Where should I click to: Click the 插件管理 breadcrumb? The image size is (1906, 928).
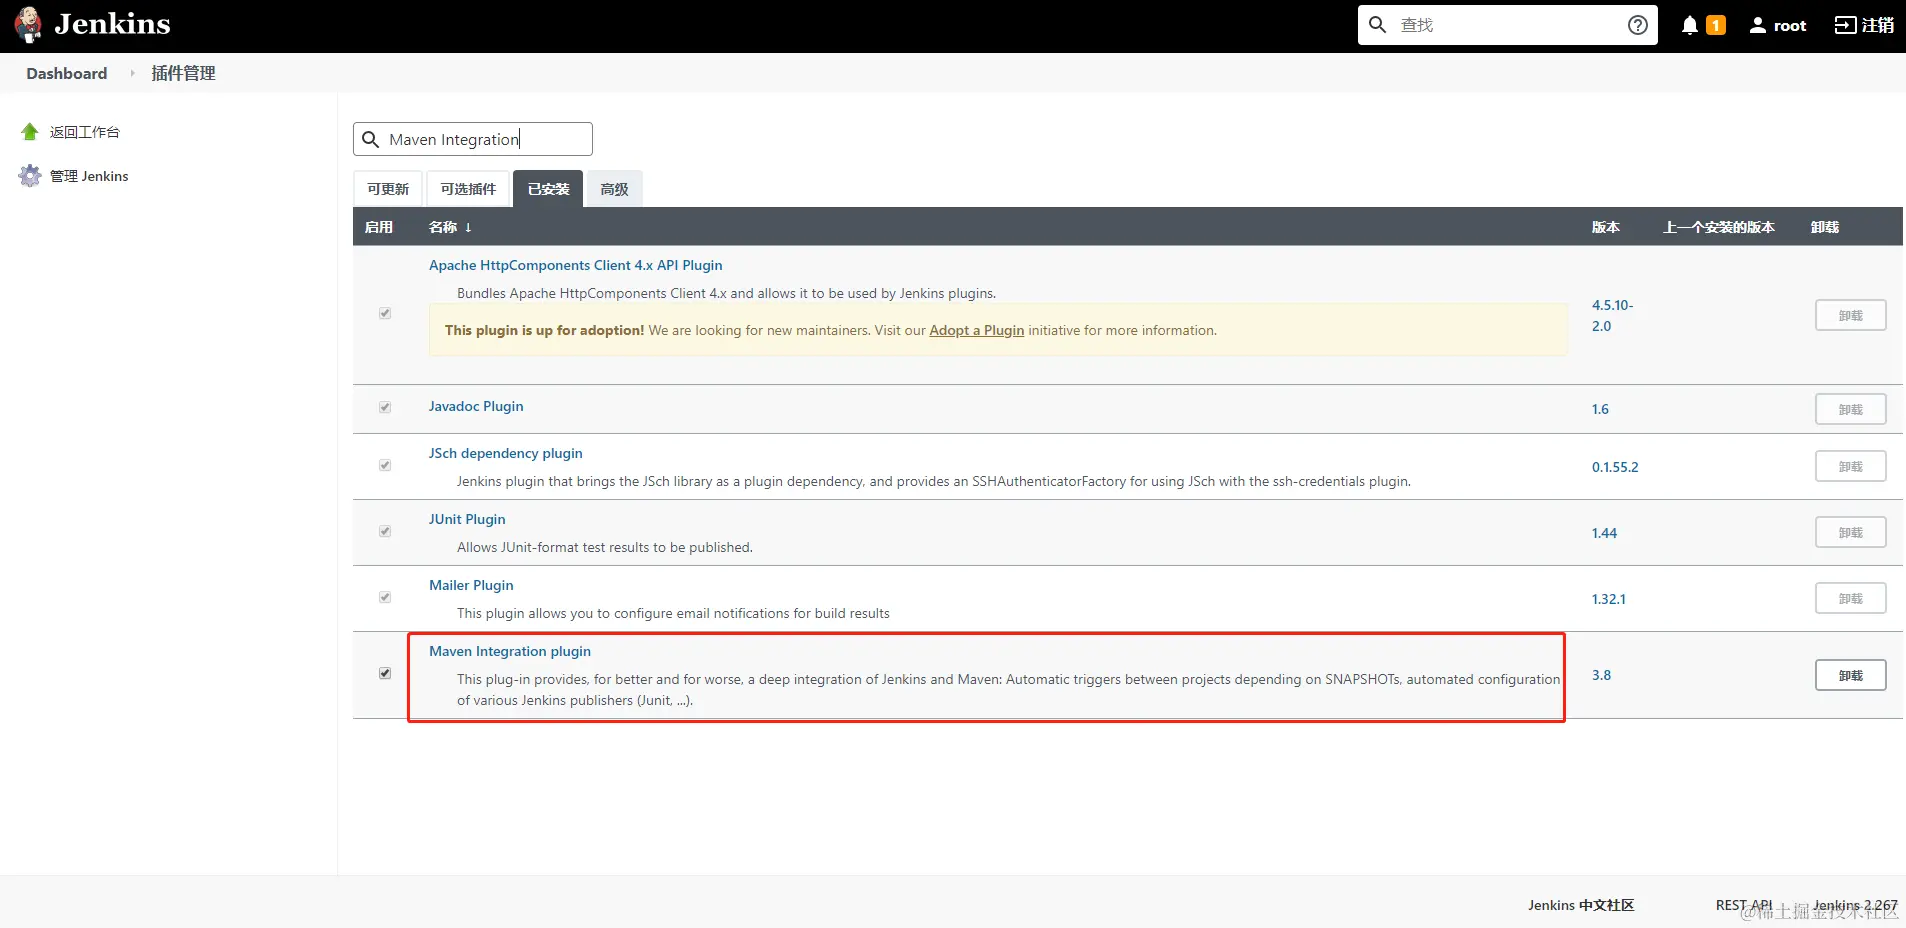(183, 73)
